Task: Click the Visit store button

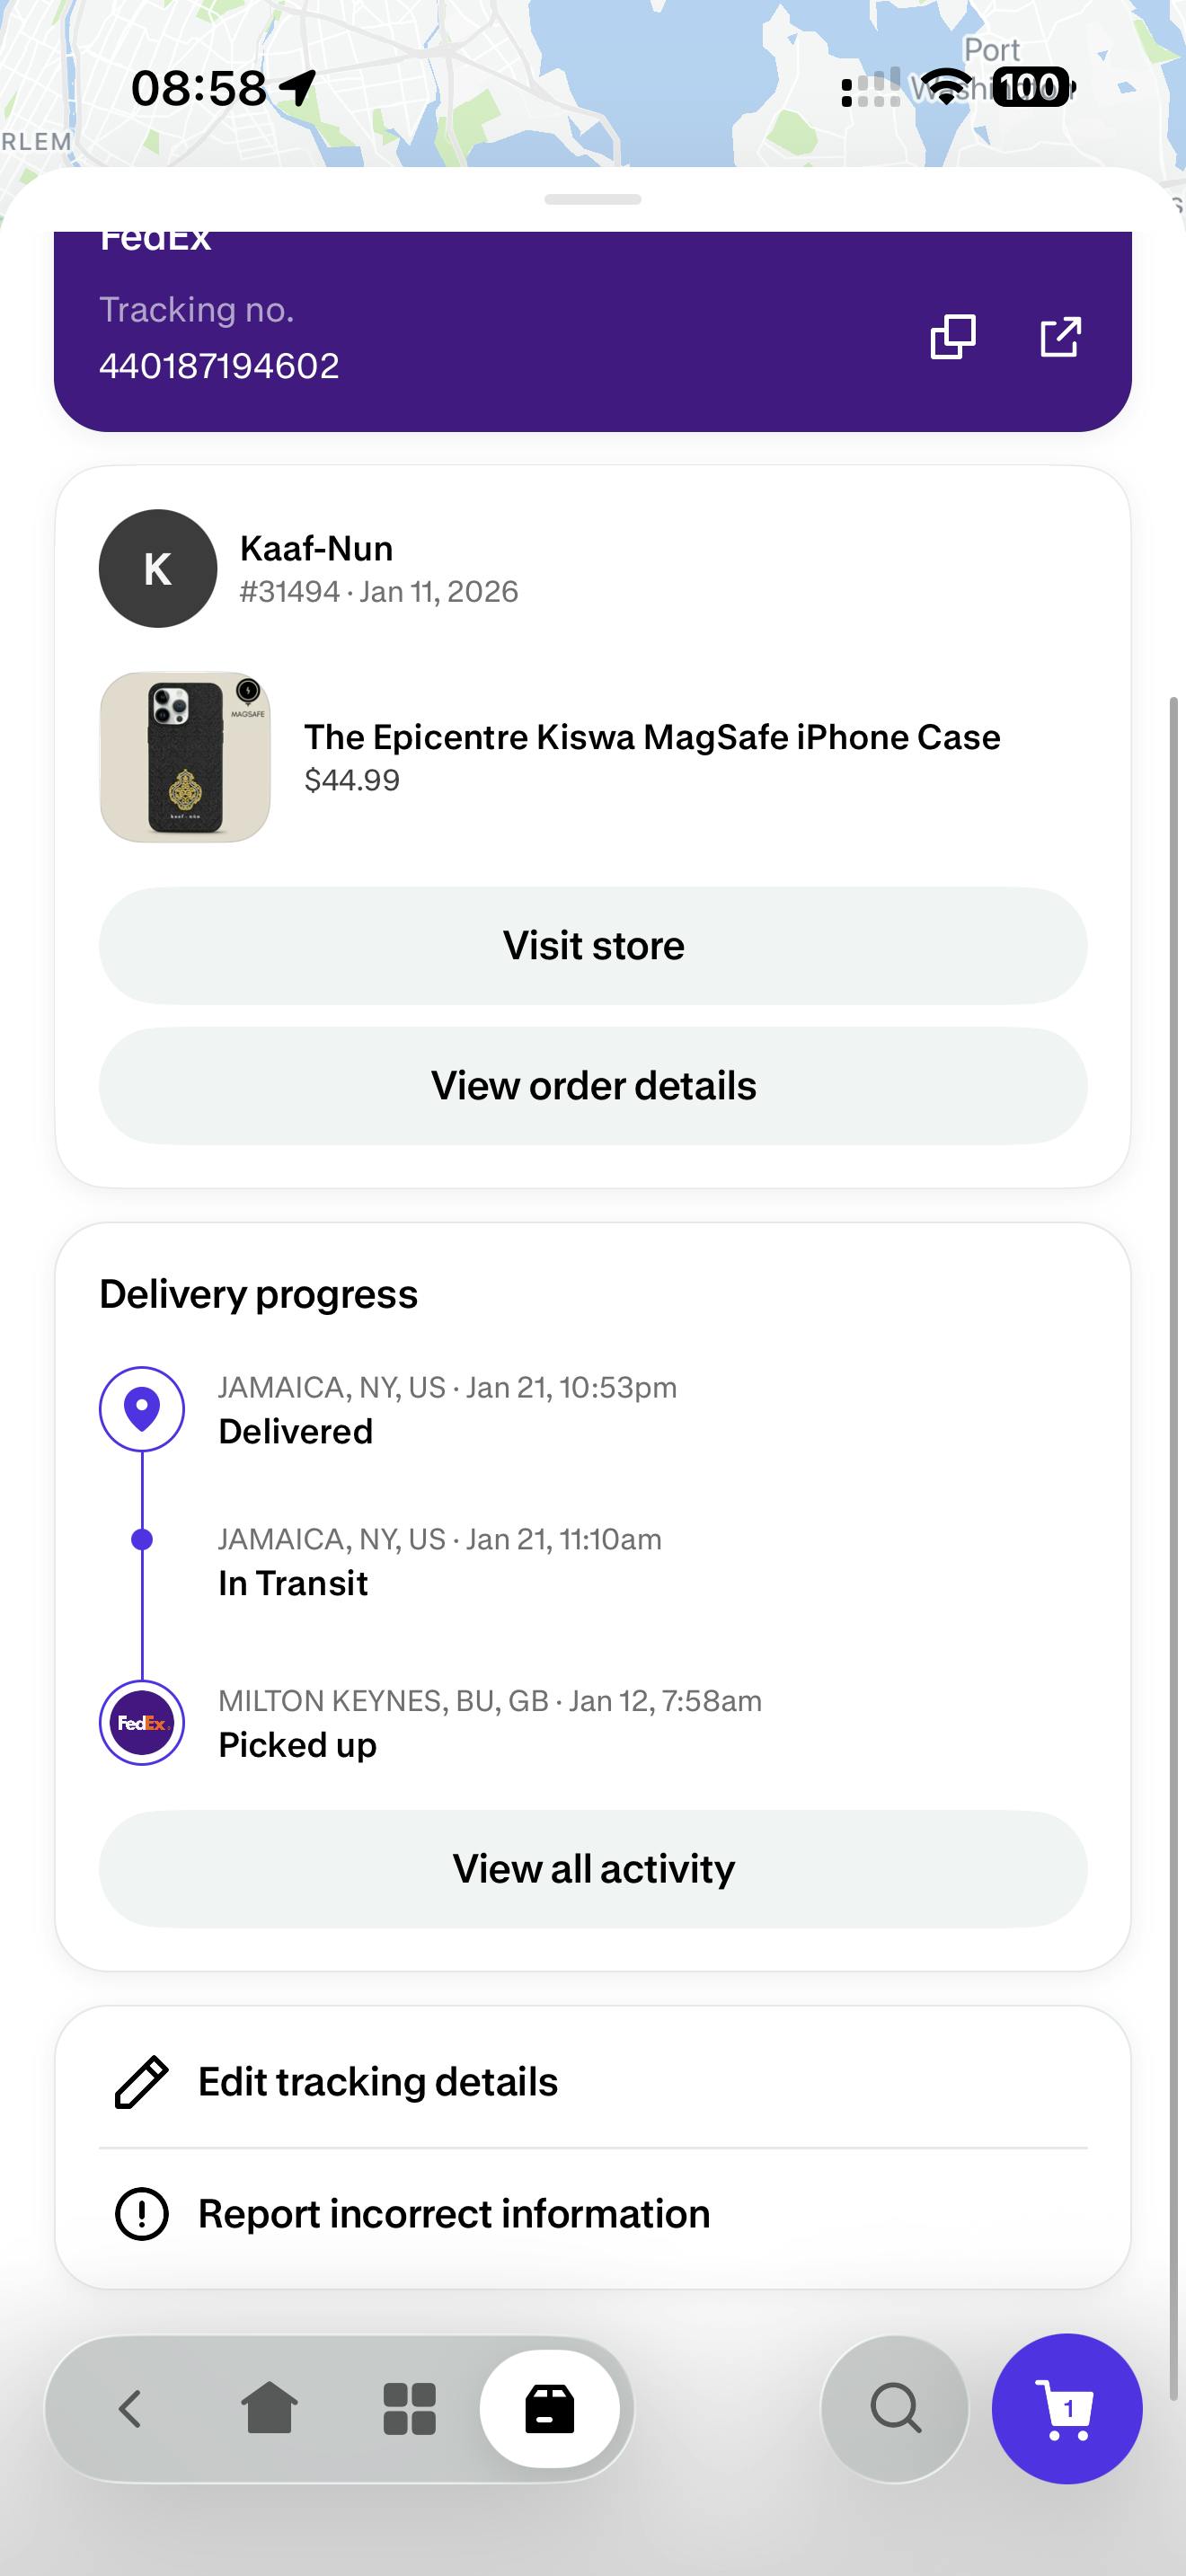Action: pos(593,946)
